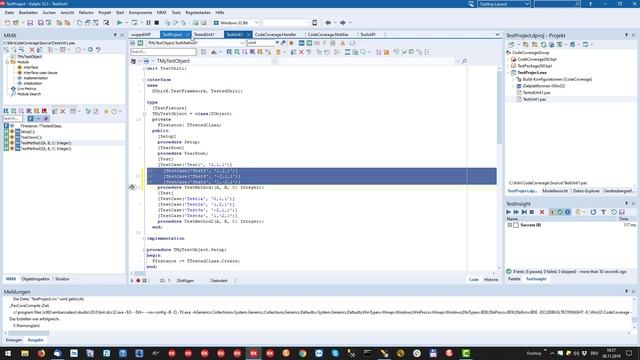Image resolution: width=640 pixels, height=360 pixels.
Task: Click the navigate Back arrow in main toolbar
Action: pos(328,23)
